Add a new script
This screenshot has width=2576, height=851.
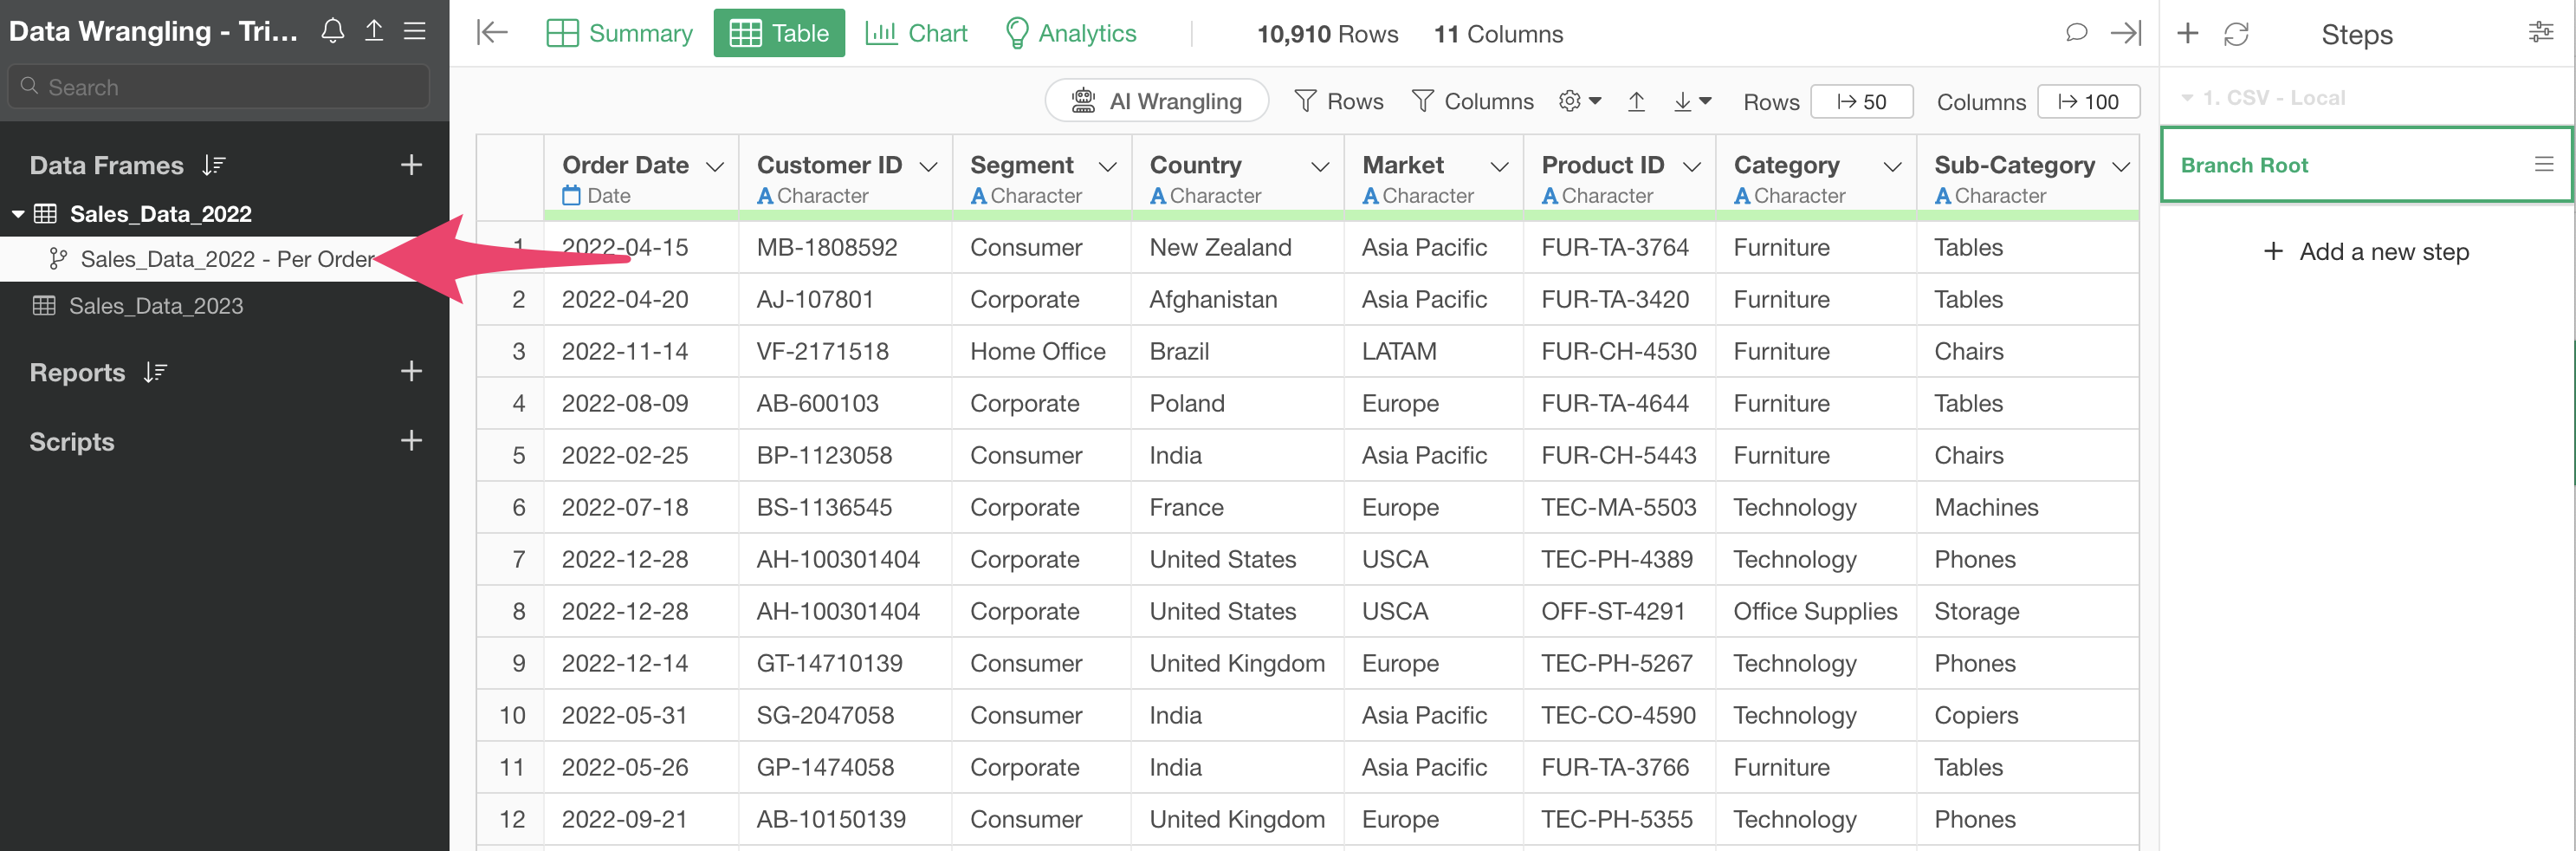click(411, 441)
